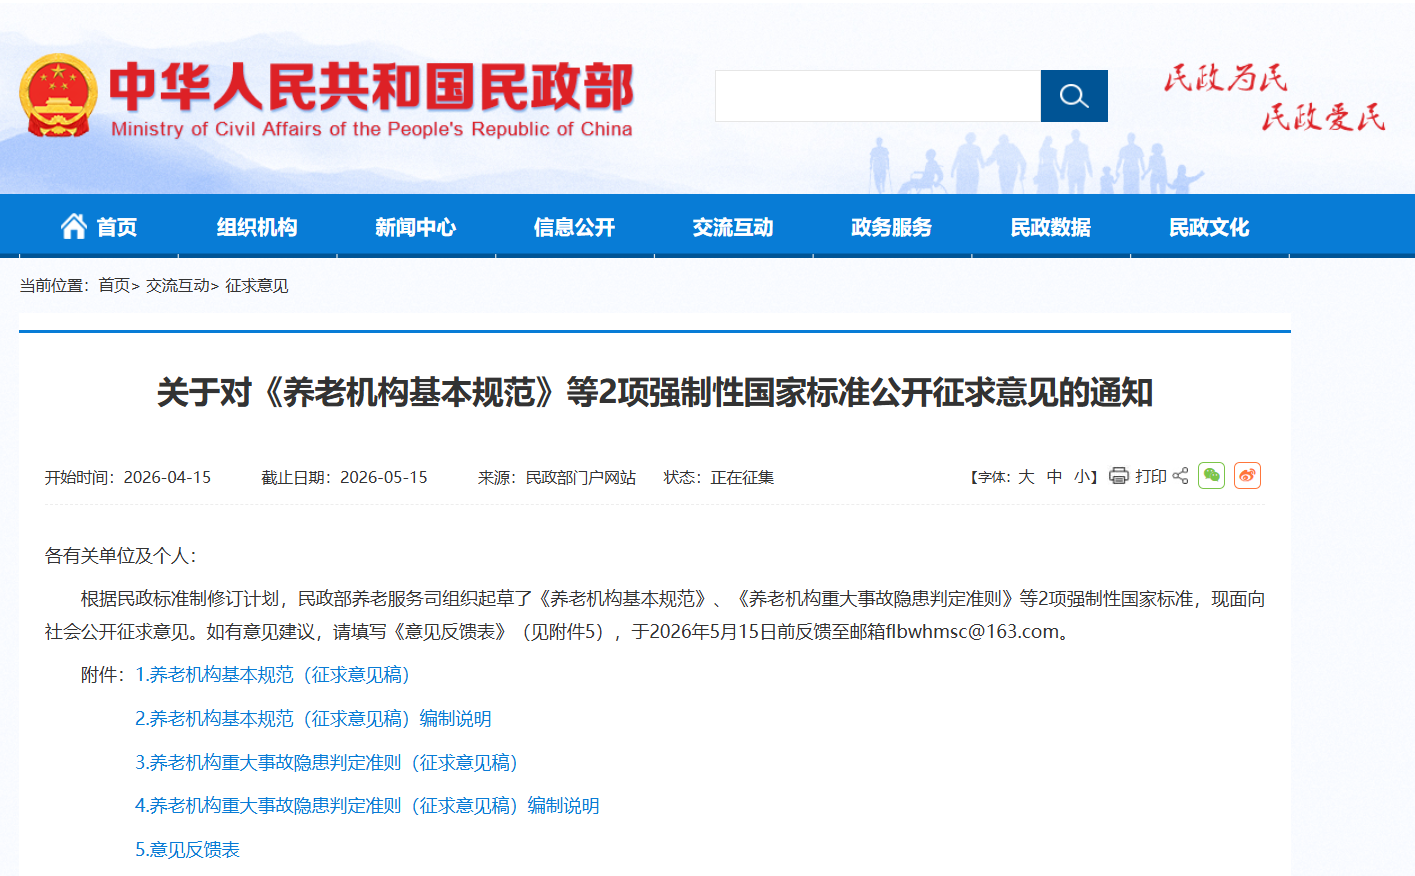
Task: Set the font size to 中
Action: coord(1054,477)
